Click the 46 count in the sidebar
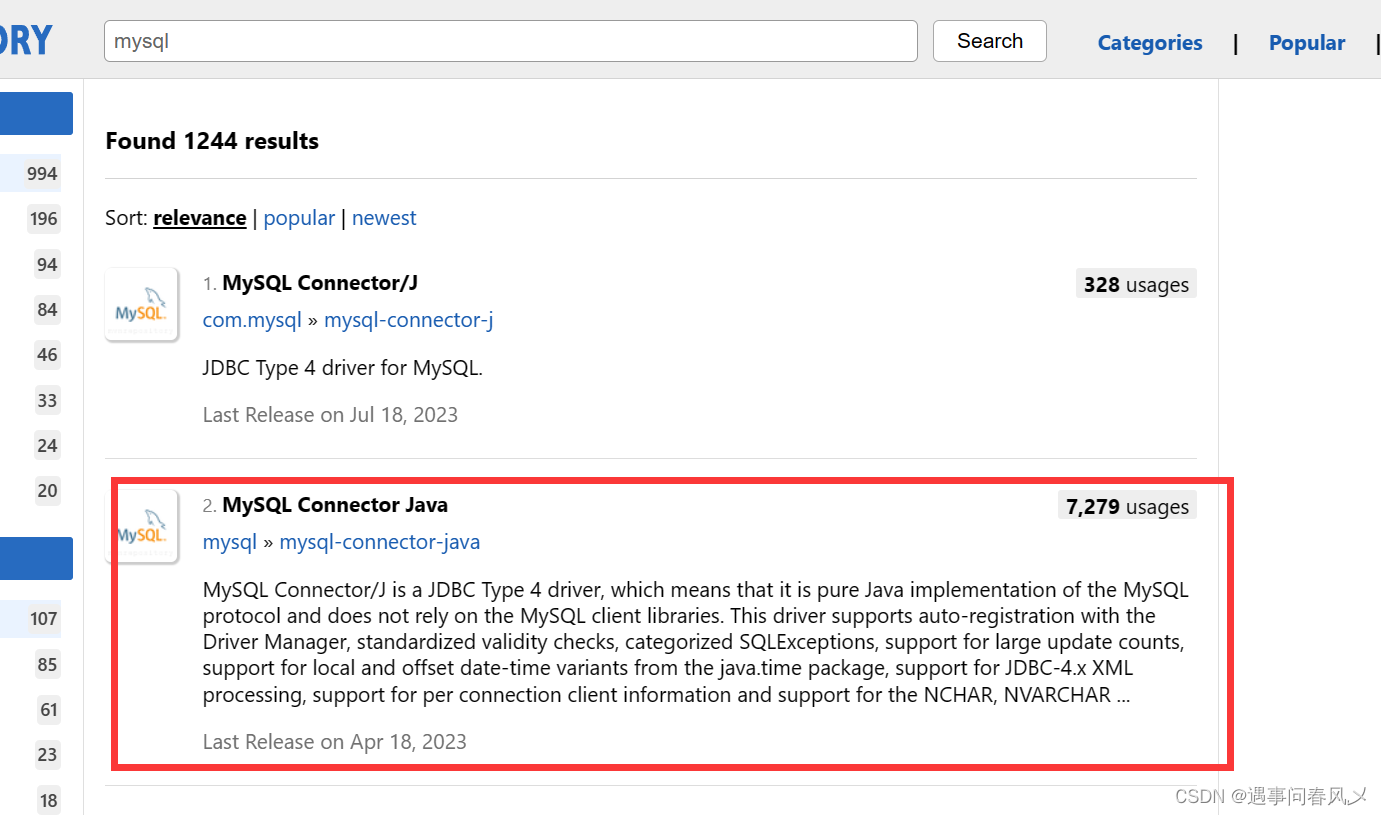 pos(47,355)
